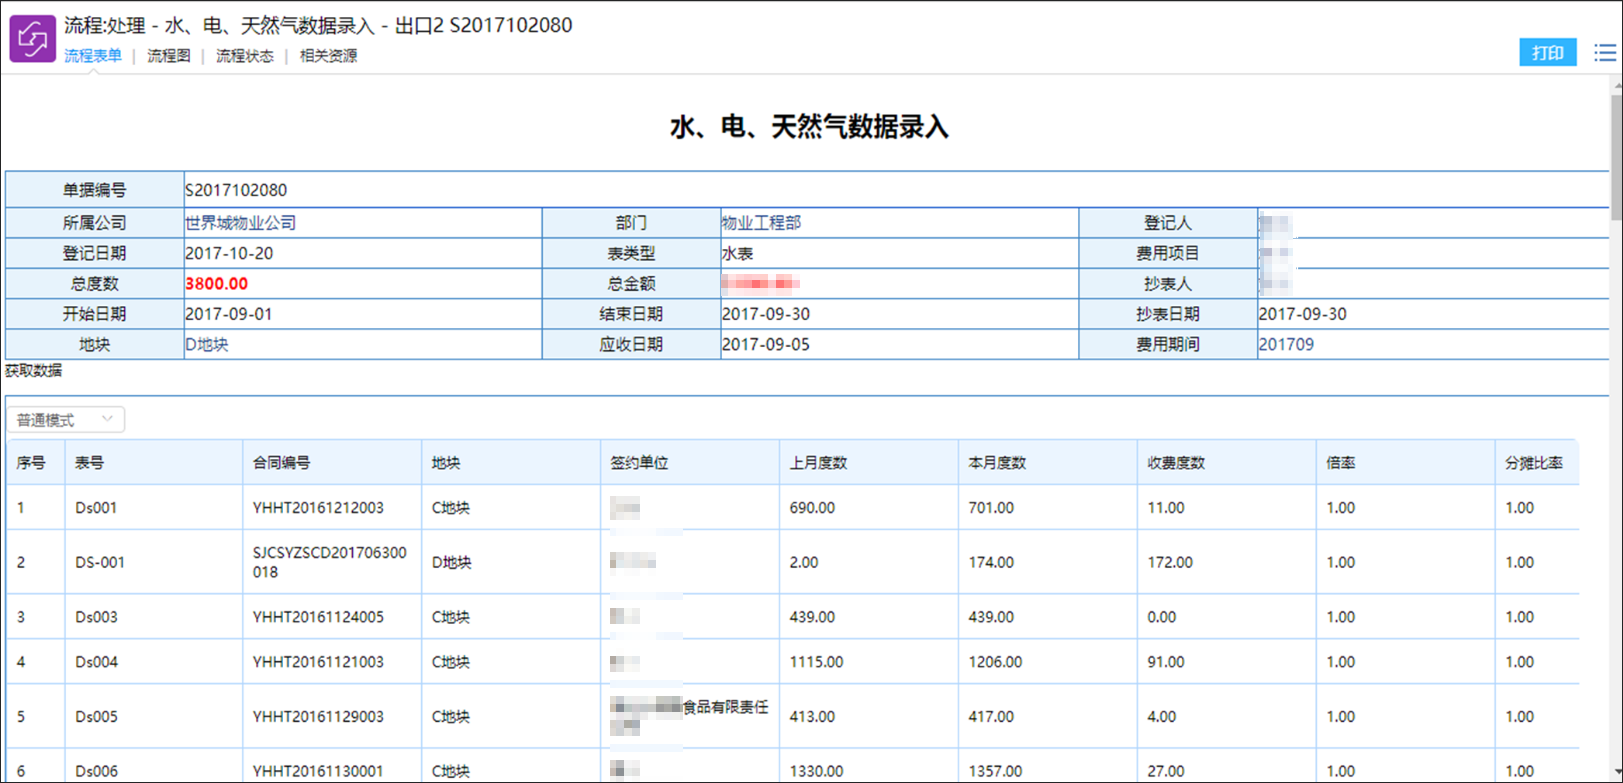Click the purple workflow process icon
1623x783 pixels.
coord(32,39)
